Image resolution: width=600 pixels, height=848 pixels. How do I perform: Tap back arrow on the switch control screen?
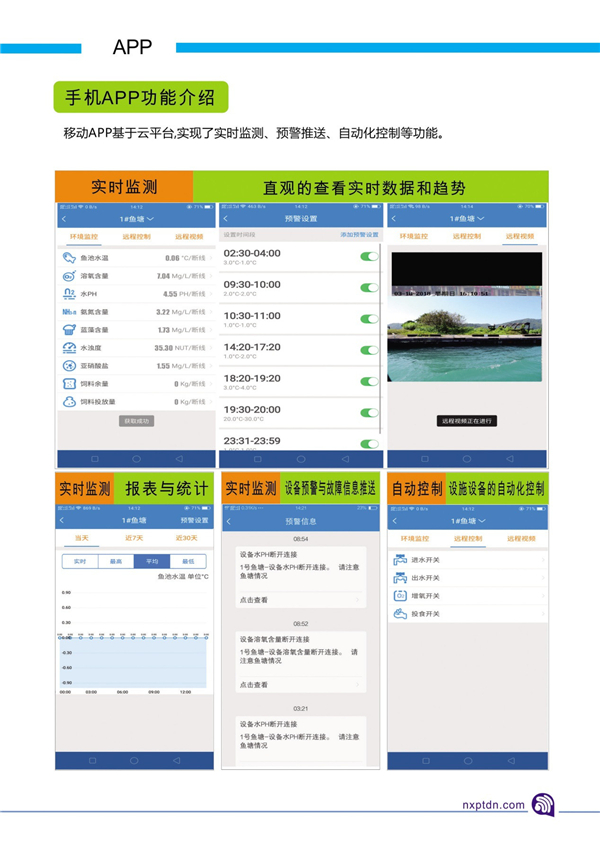(x=394, y=521)
